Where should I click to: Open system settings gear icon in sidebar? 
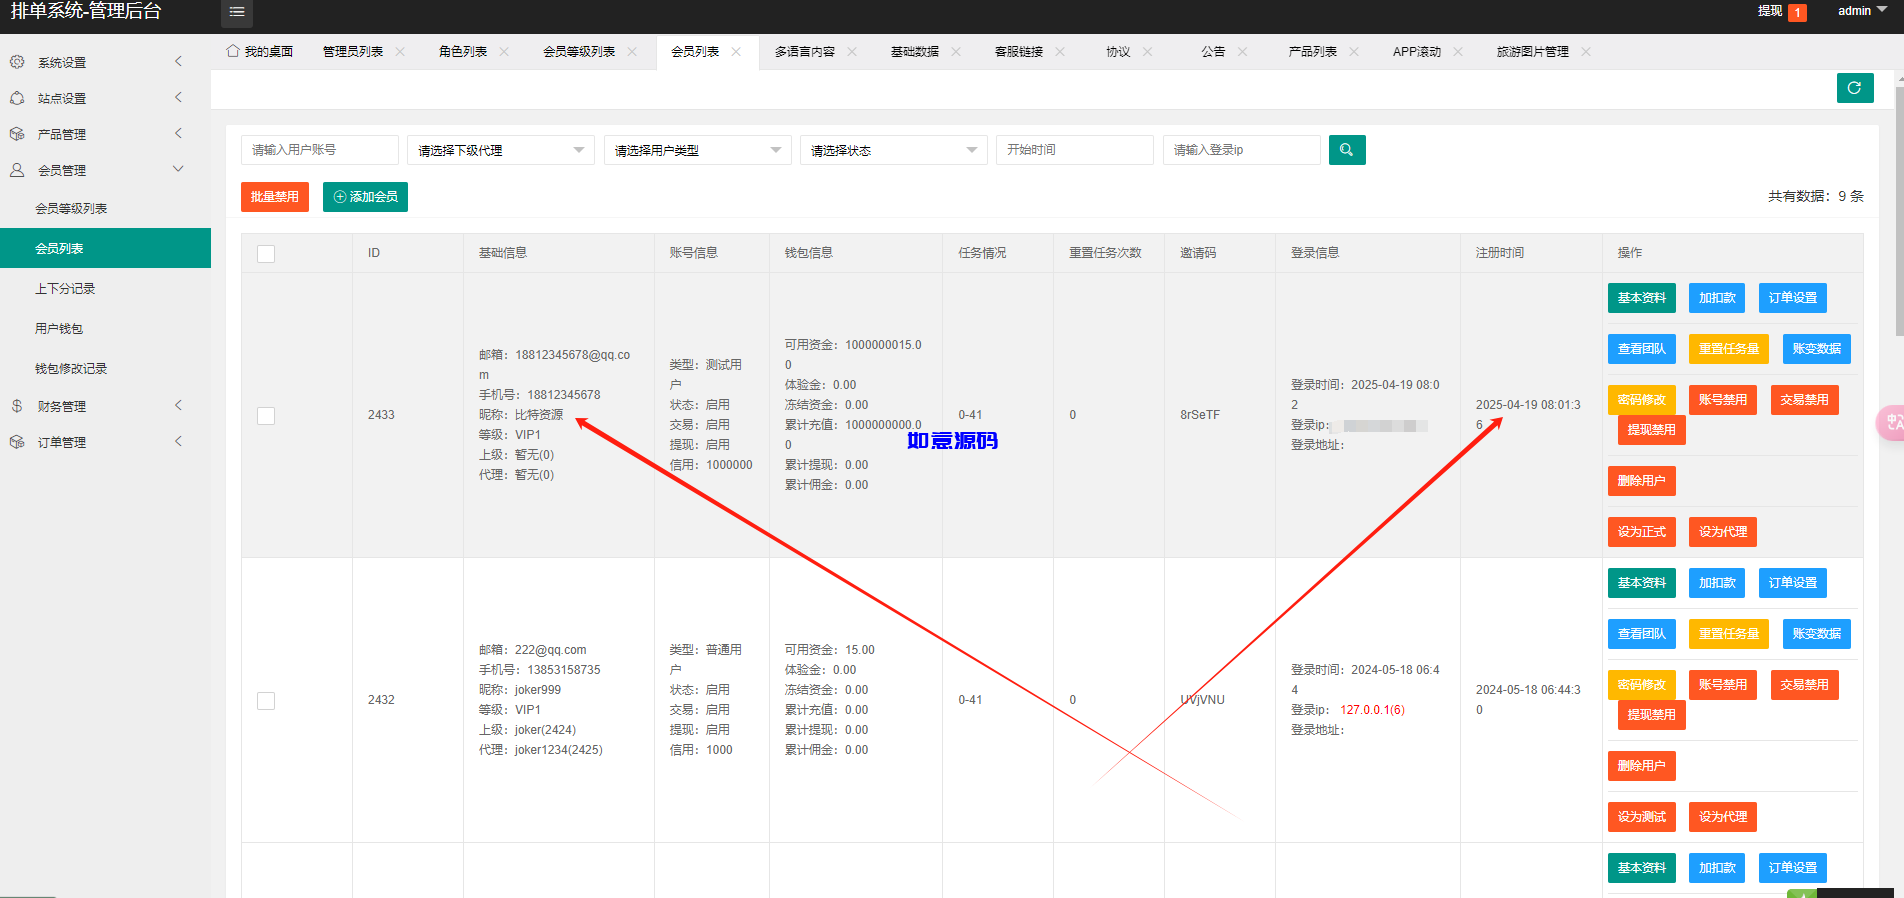[17, 62]
